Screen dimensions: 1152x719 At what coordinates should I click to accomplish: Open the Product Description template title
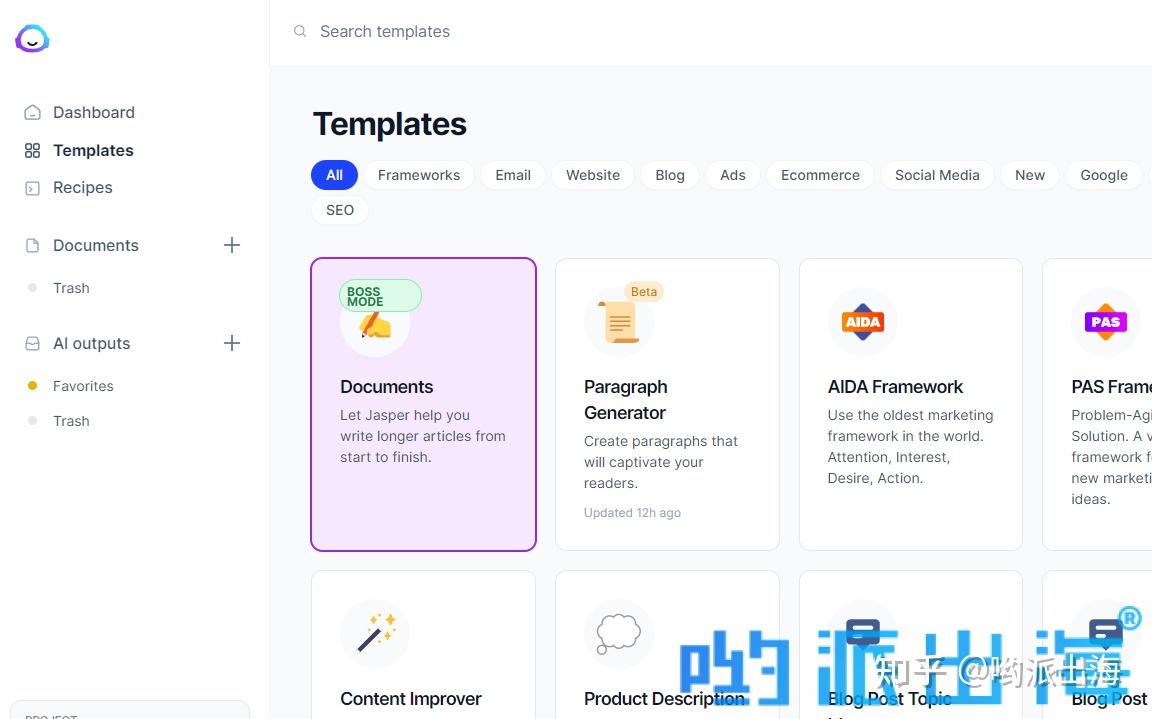664,698
